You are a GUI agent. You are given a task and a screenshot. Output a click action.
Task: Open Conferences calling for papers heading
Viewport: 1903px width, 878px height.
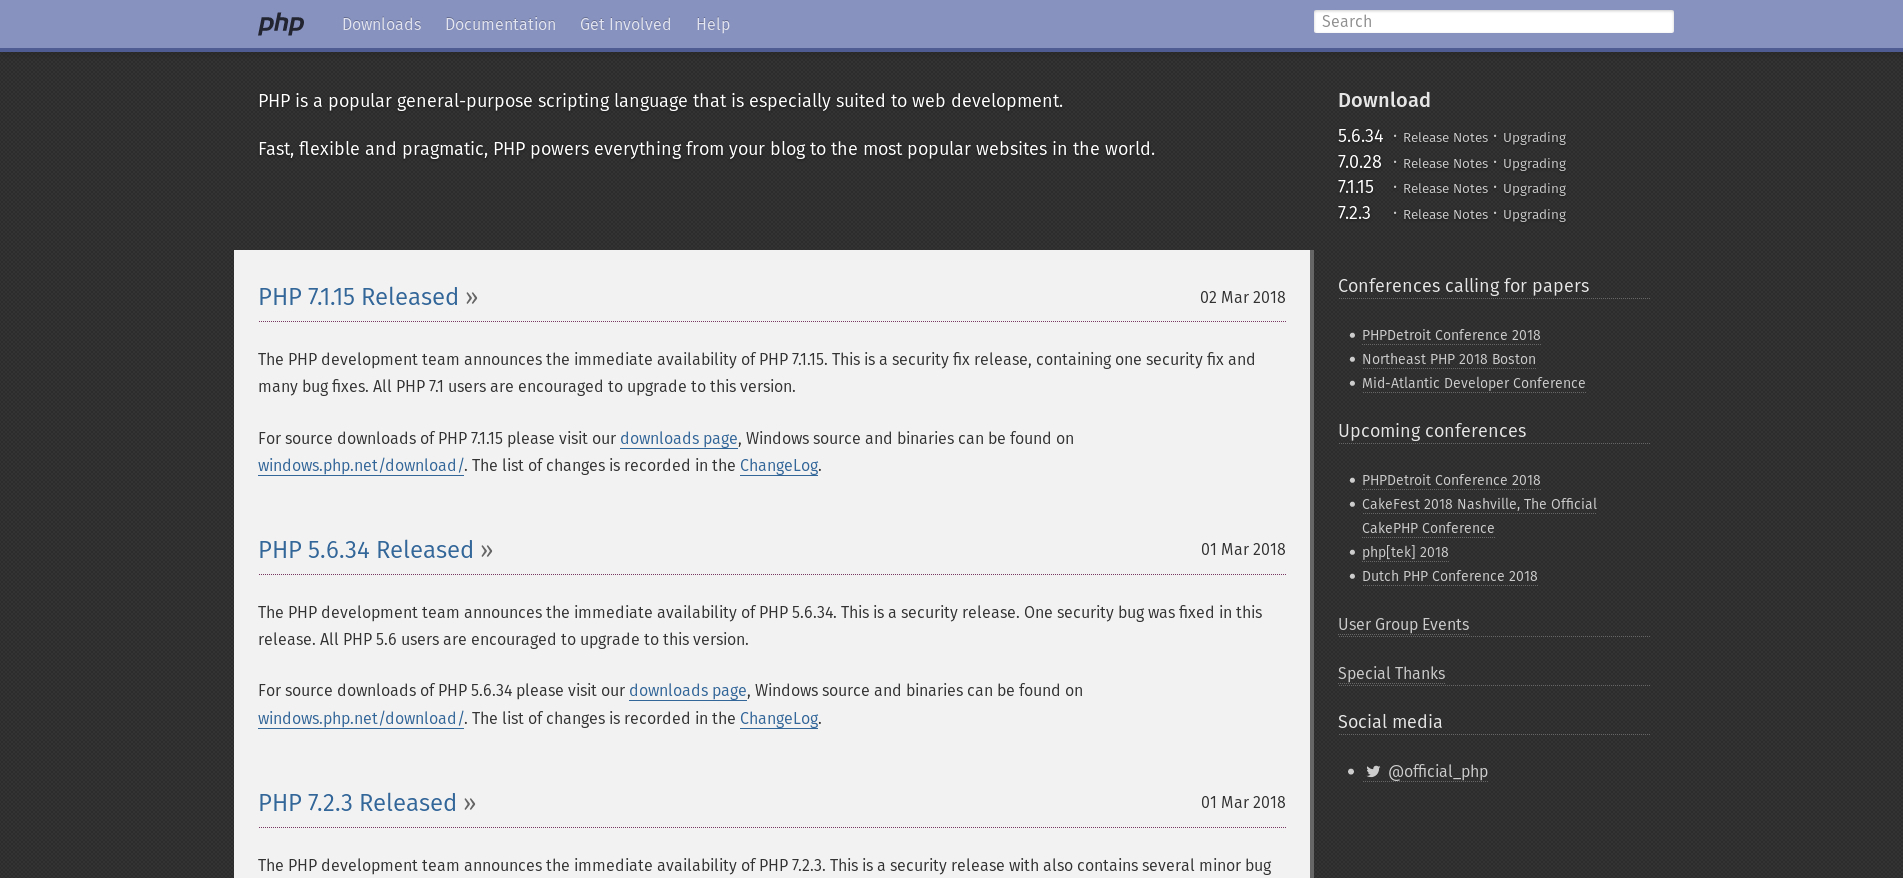click(1463, 286)
